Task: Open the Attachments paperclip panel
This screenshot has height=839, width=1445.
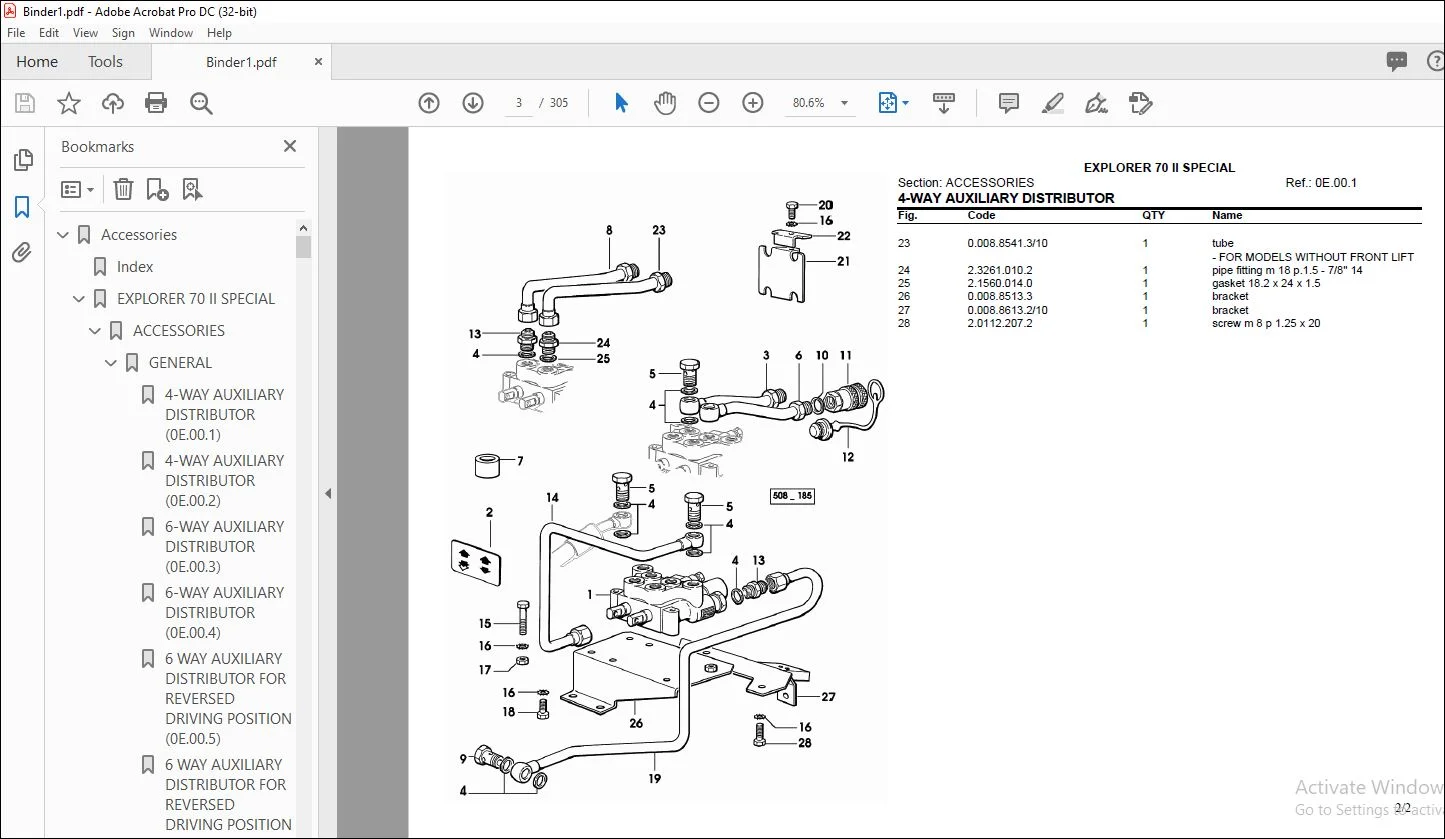Action: coord(22,253)
